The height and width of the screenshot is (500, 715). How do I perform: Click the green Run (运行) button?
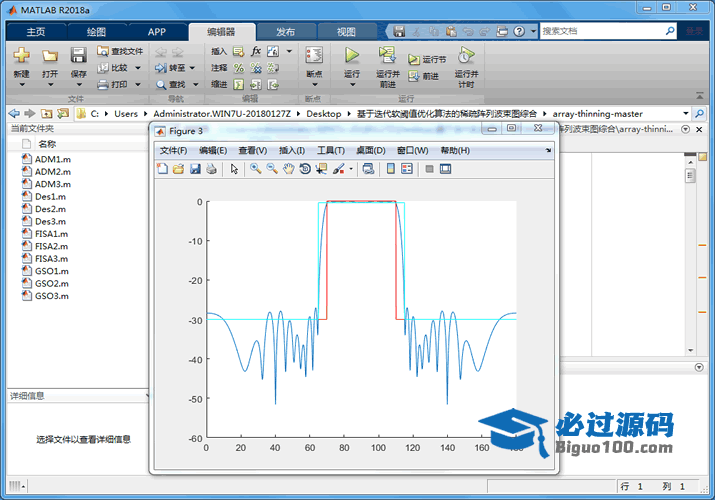tap(352, 56)
